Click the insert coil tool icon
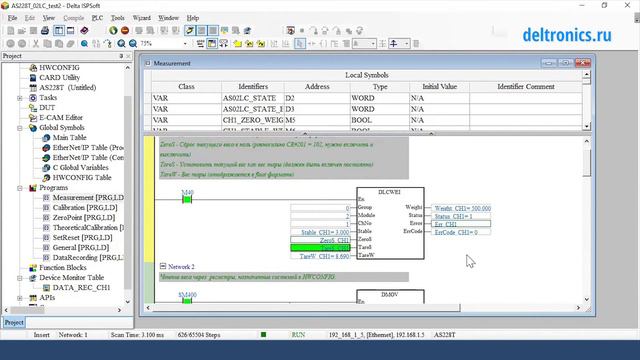The height and width of the screenshot is (360, 640). [323, 43]
